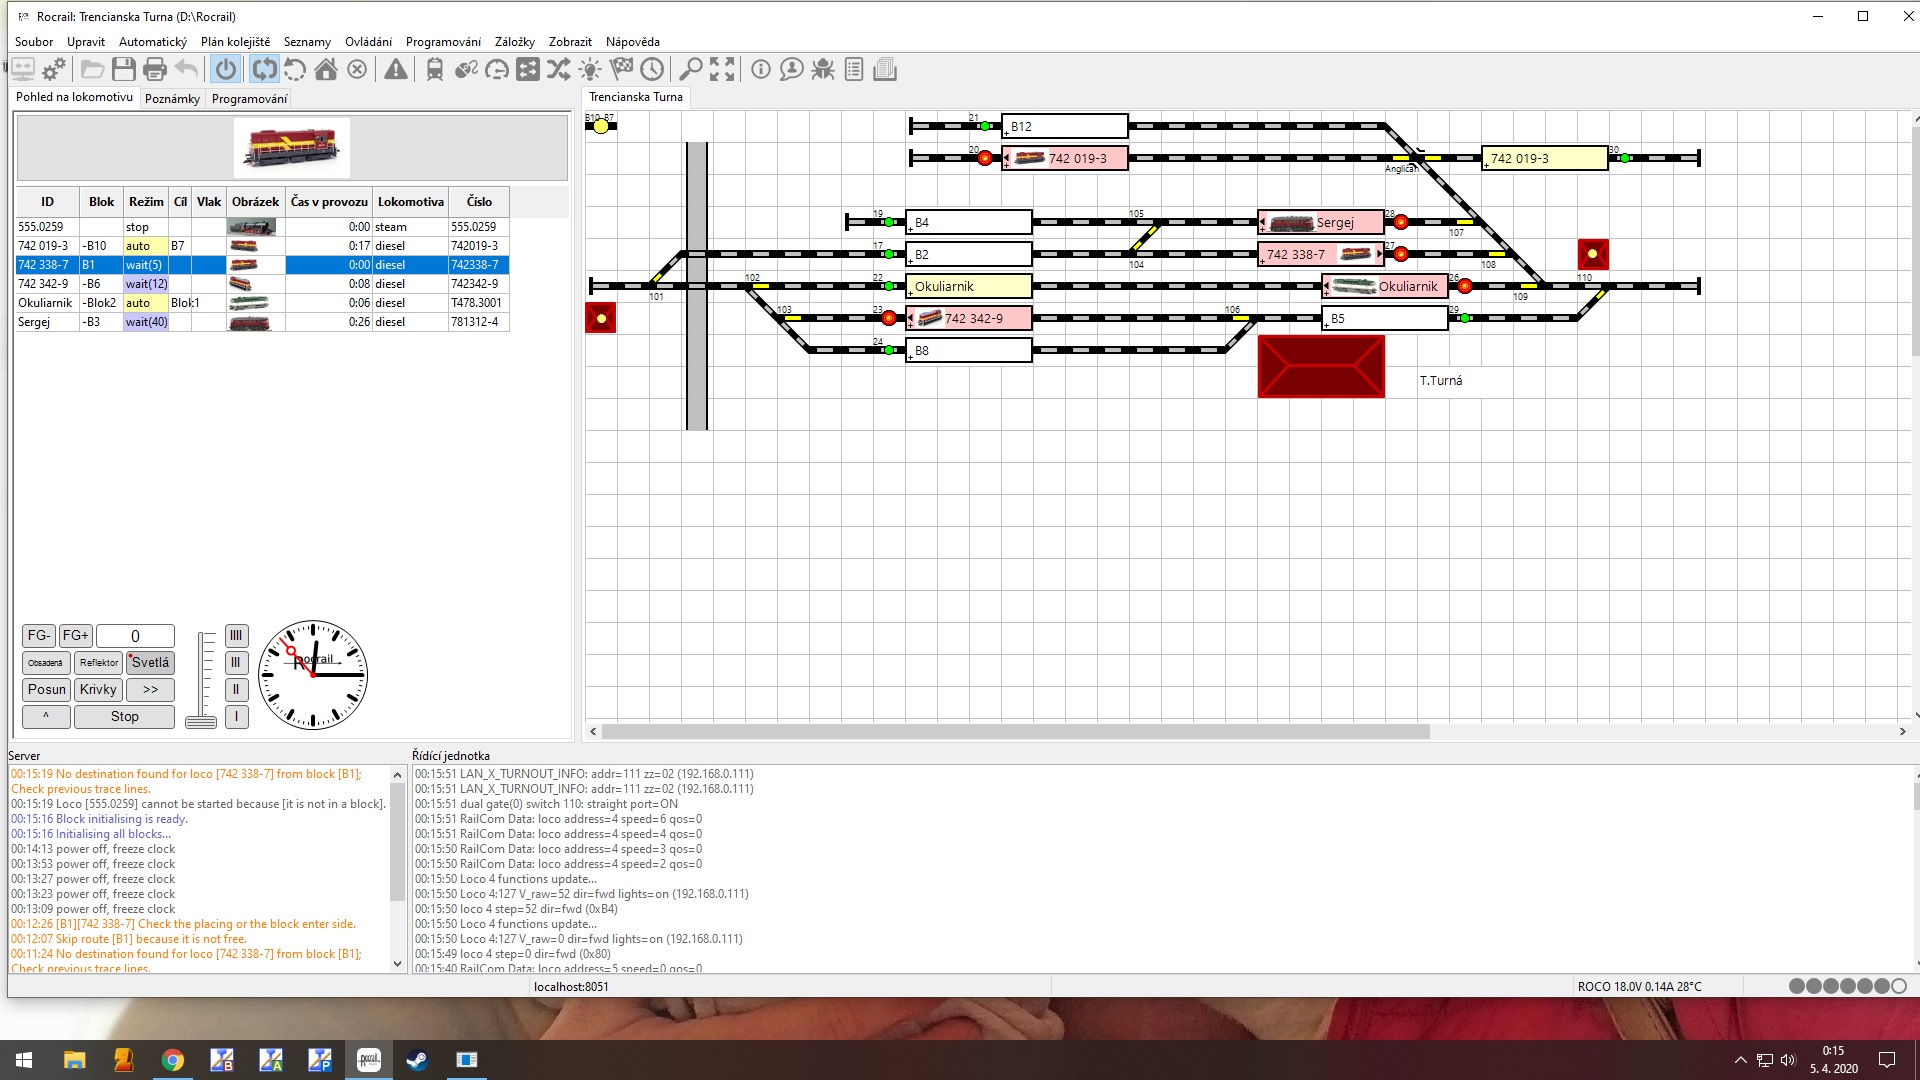The height and width of the screenshot is (1080, 1920).
Task: Click the magnifier zoom icon
Action: (690, 69)
